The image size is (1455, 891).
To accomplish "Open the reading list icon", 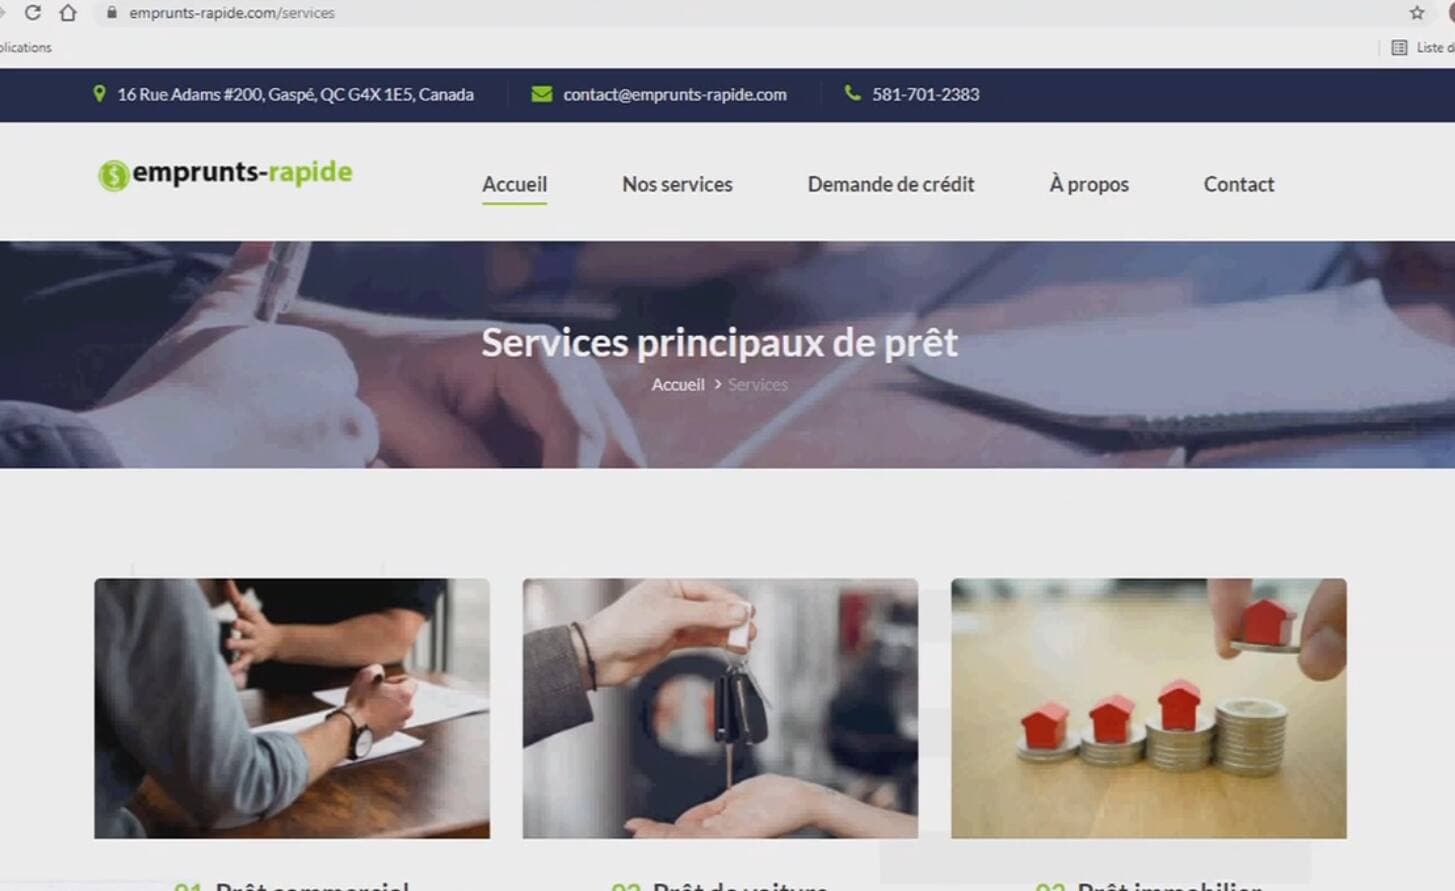I will 1399,47.
